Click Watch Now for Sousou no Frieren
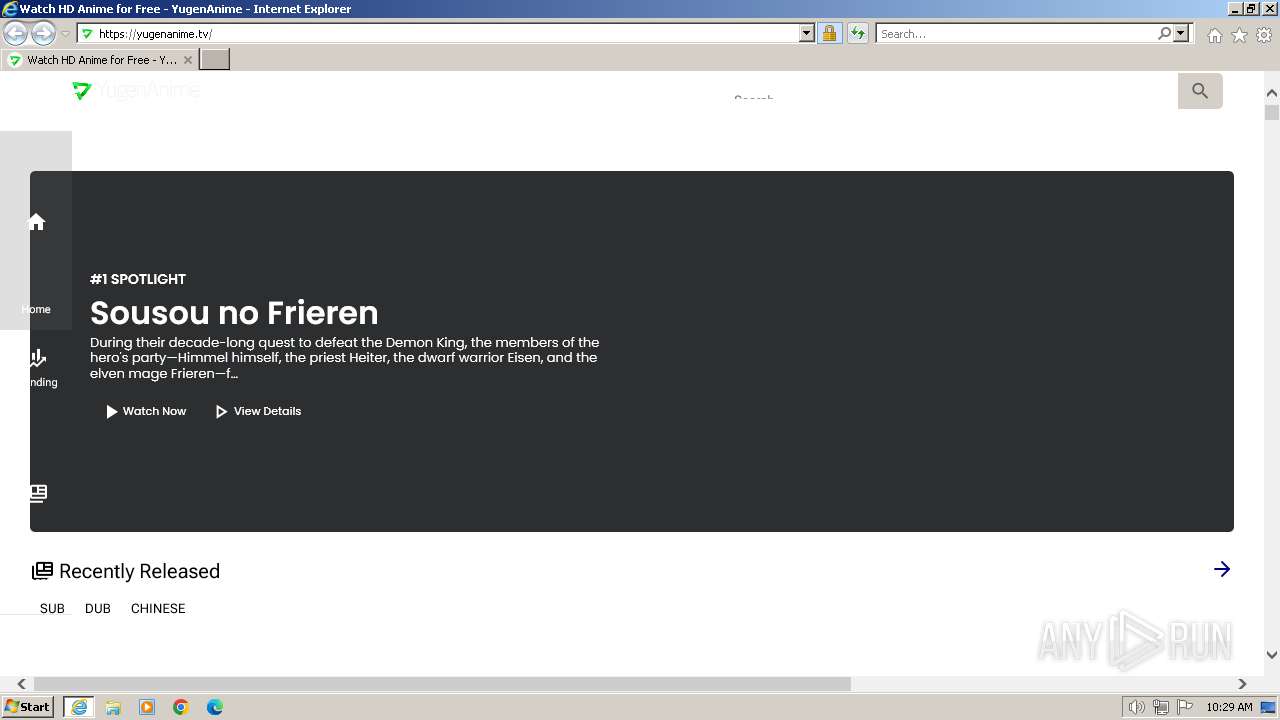The width and height of the screenshot is (1280, 720). coord(146,411)
